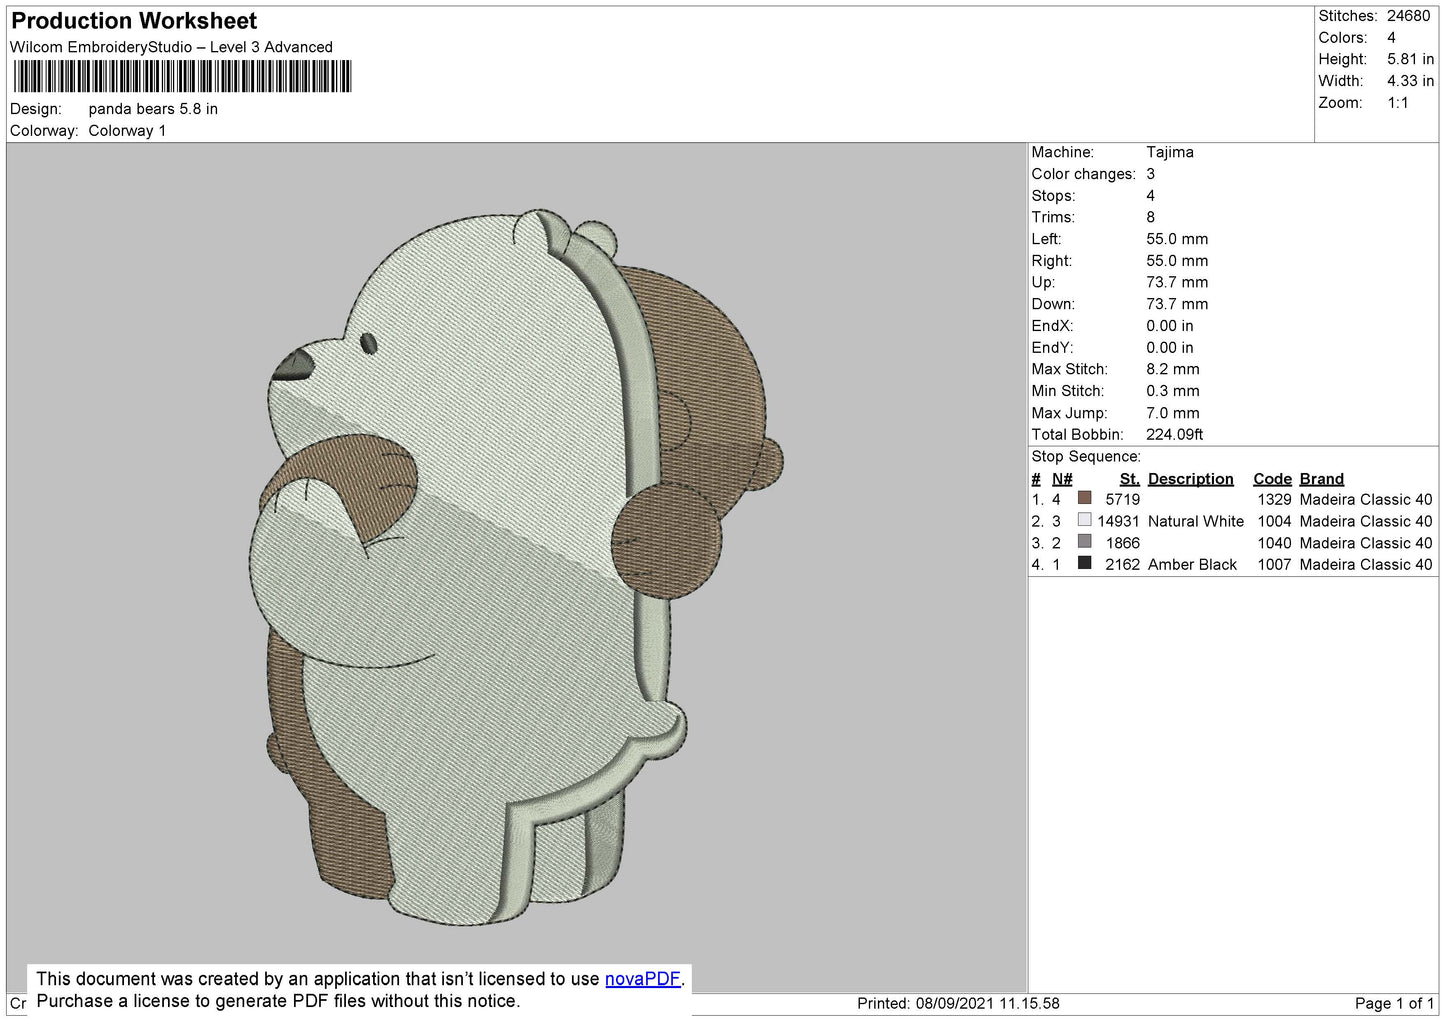Screen dimensions: 1445x1021
Task: Select the "Left:" label
Action: coord(1047,239)
